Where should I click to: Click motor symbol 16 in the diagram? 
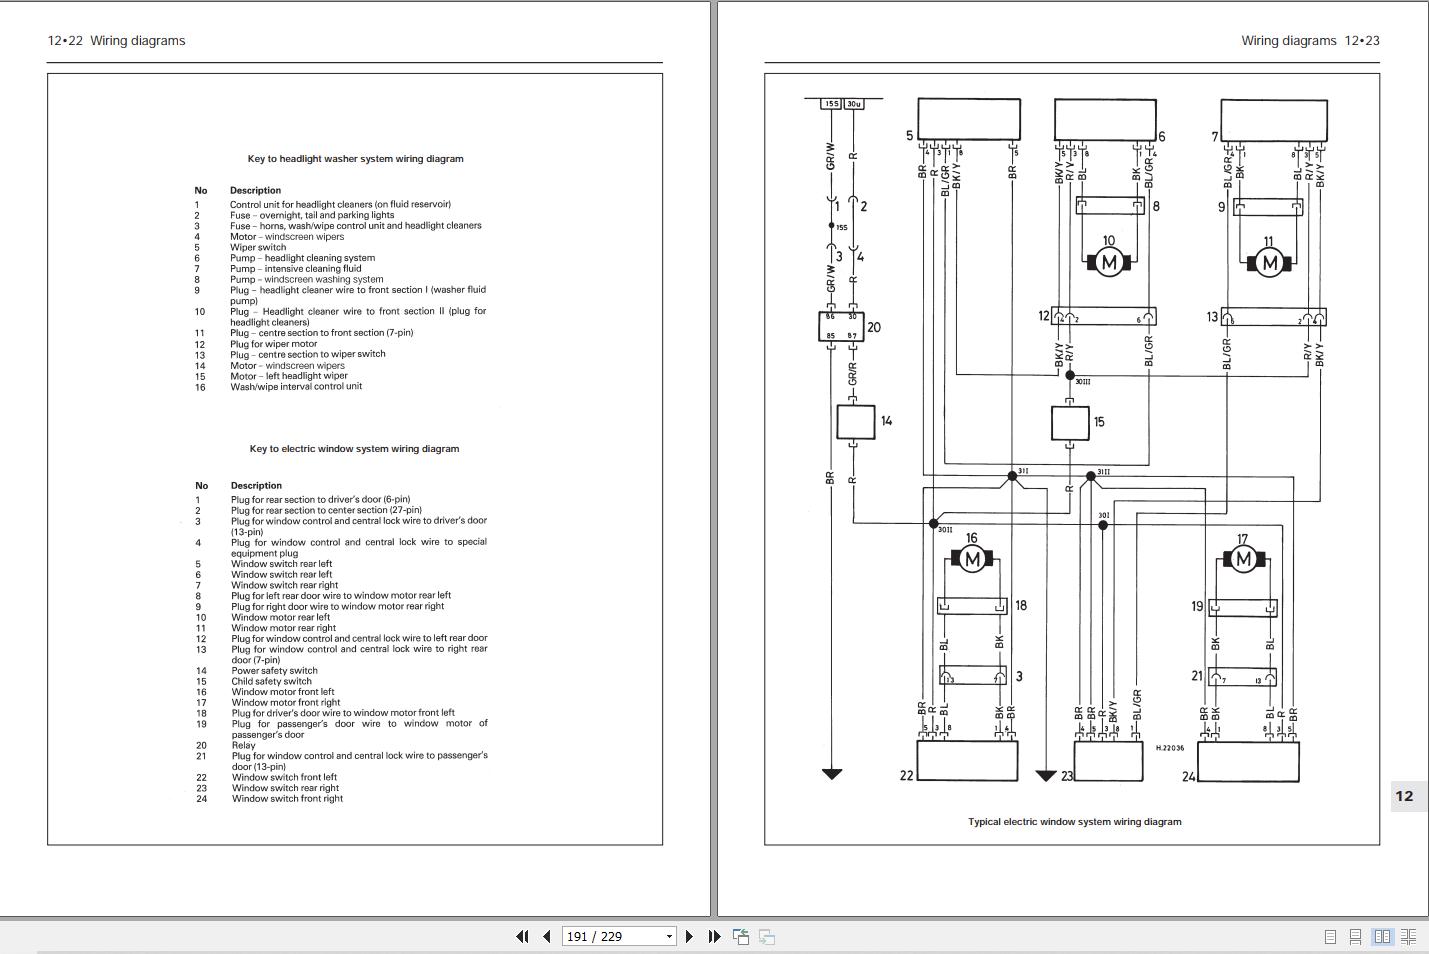971,559
